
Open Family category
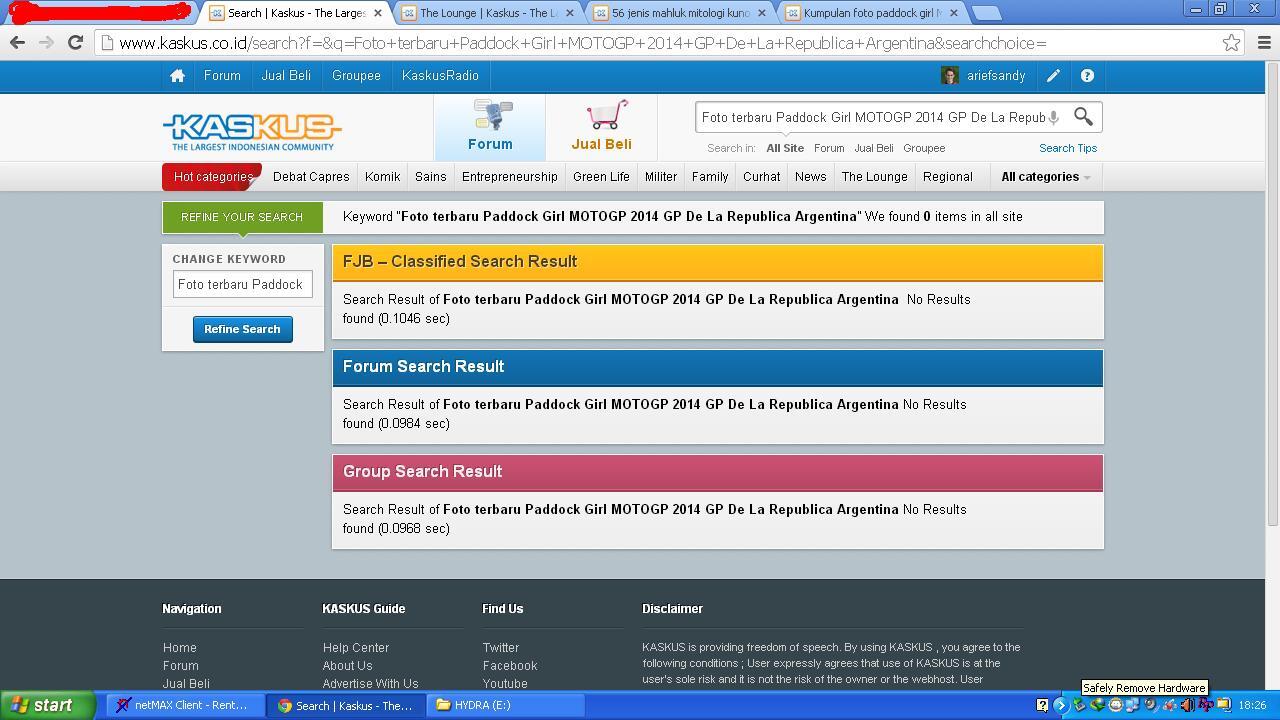710,177
